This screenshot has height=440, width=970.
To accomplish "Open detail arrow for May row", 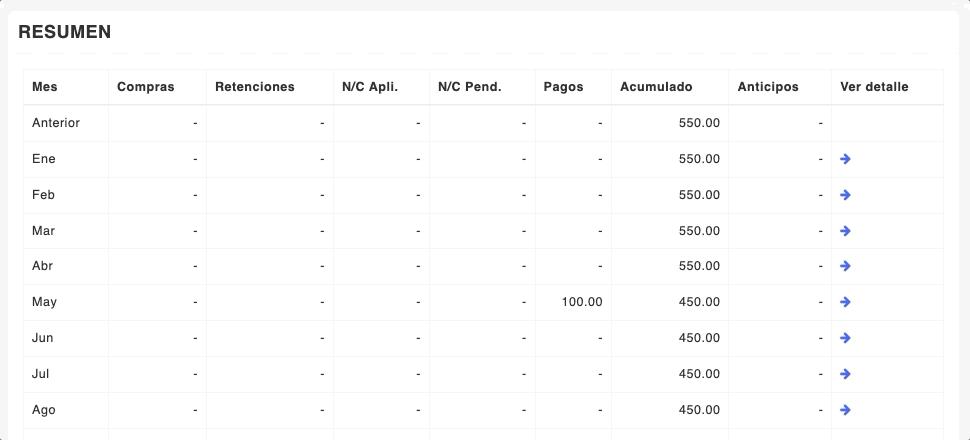I will (845, 302).
